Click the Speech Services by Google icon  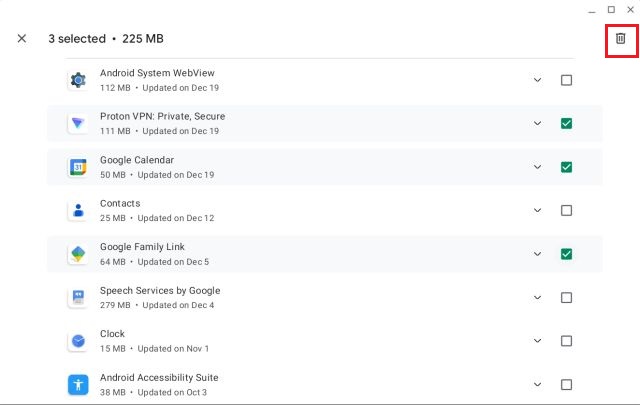(78, 297)
